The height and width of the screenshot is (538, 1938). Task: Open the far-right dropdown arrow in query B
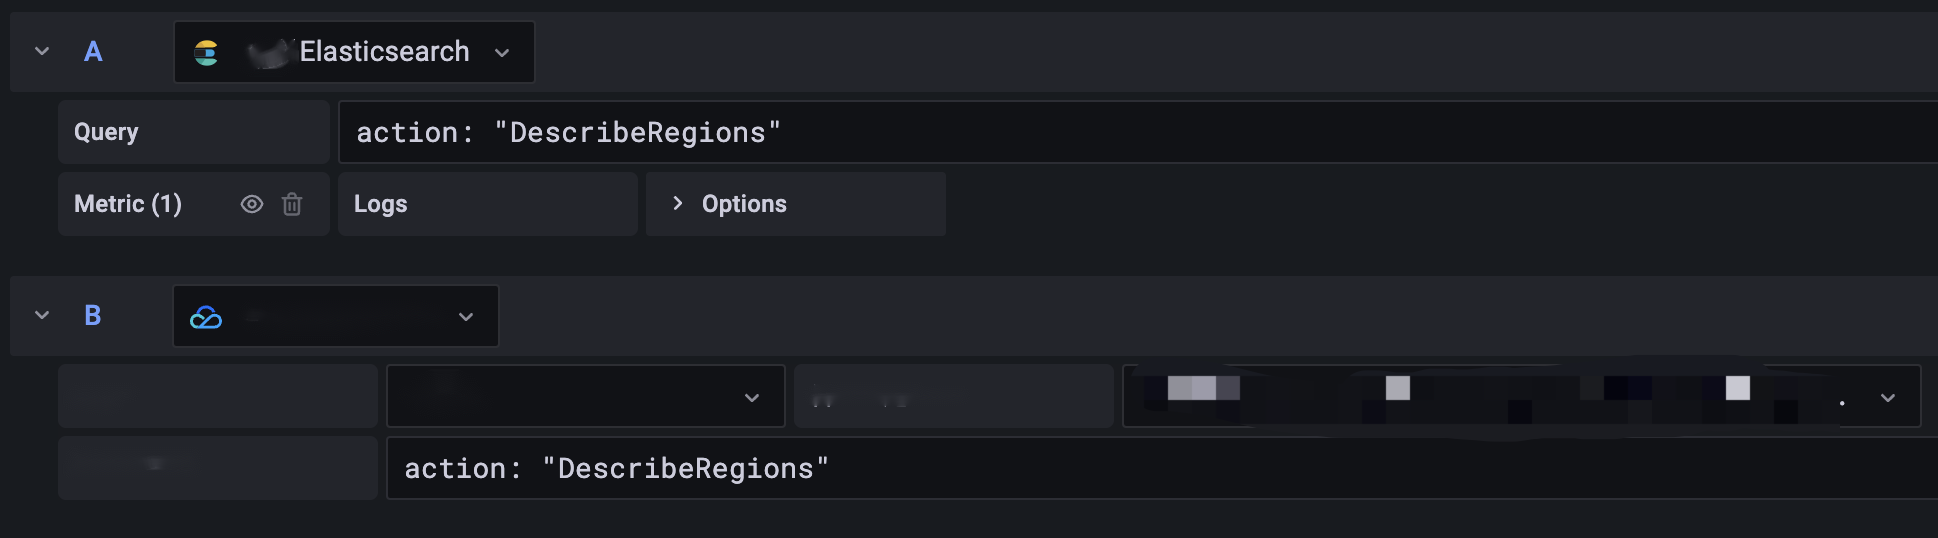pos(1888,398)
